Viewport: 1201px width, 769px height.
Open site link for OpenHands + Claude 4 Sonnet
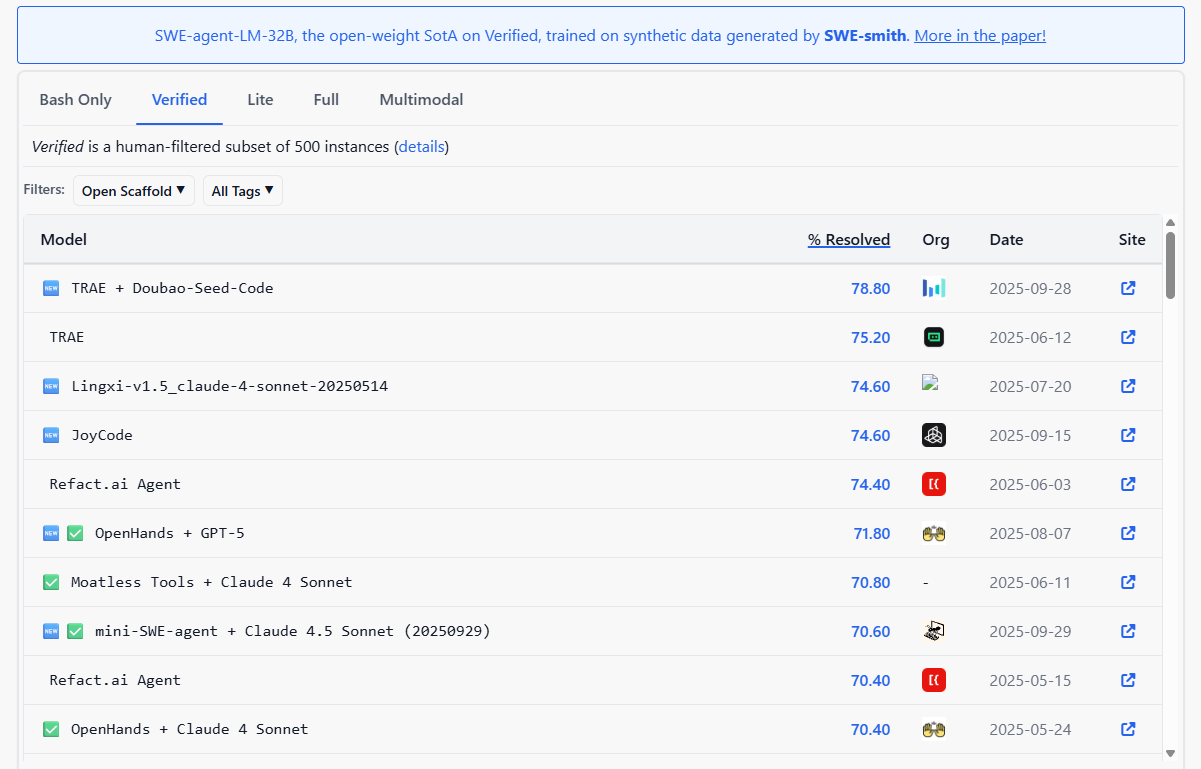1128,729
